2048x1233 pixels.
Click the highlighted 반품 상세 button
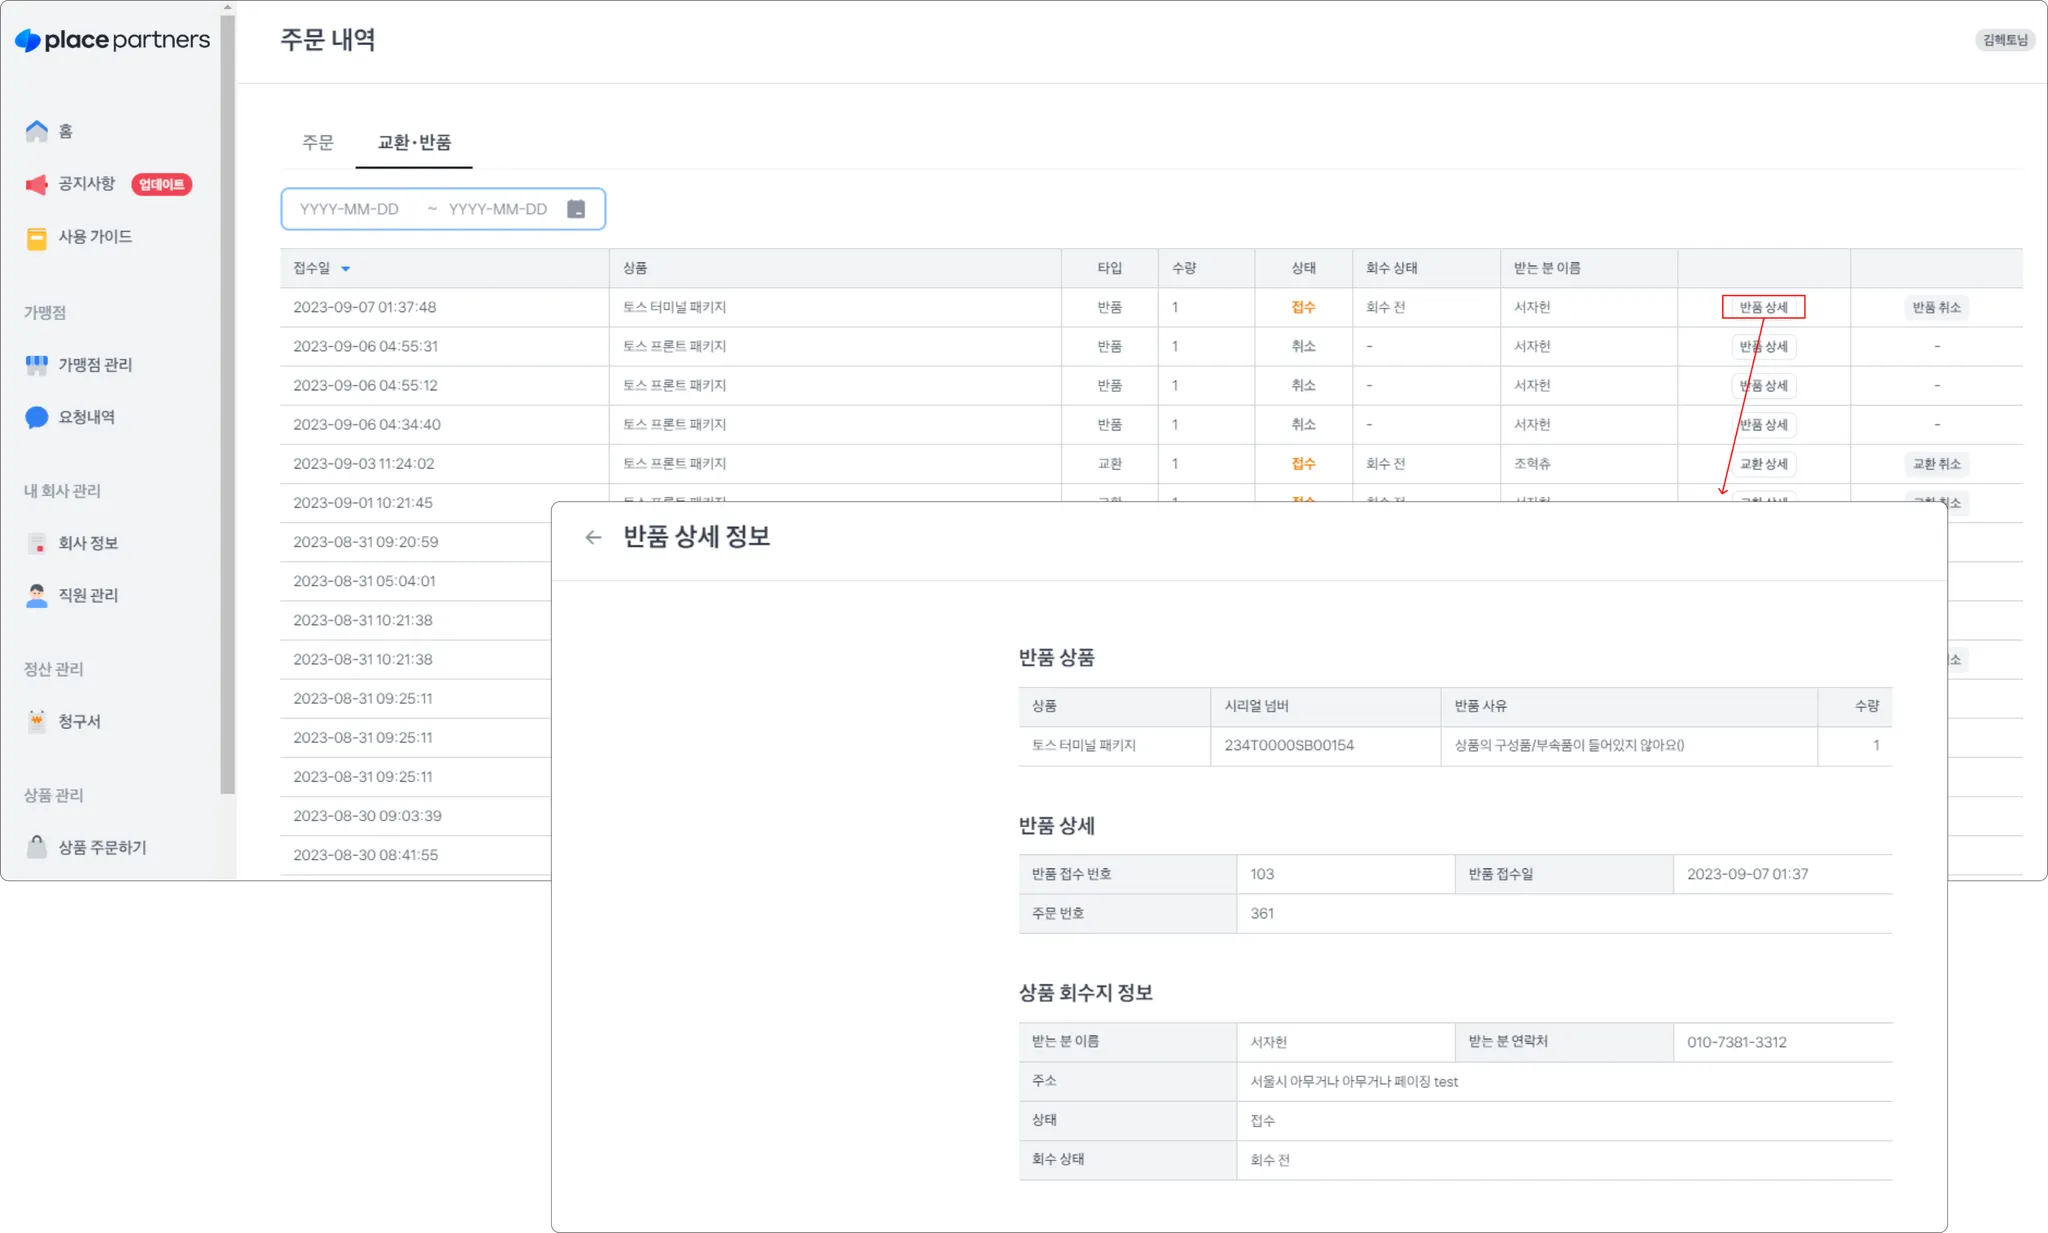click(1763, 307)
